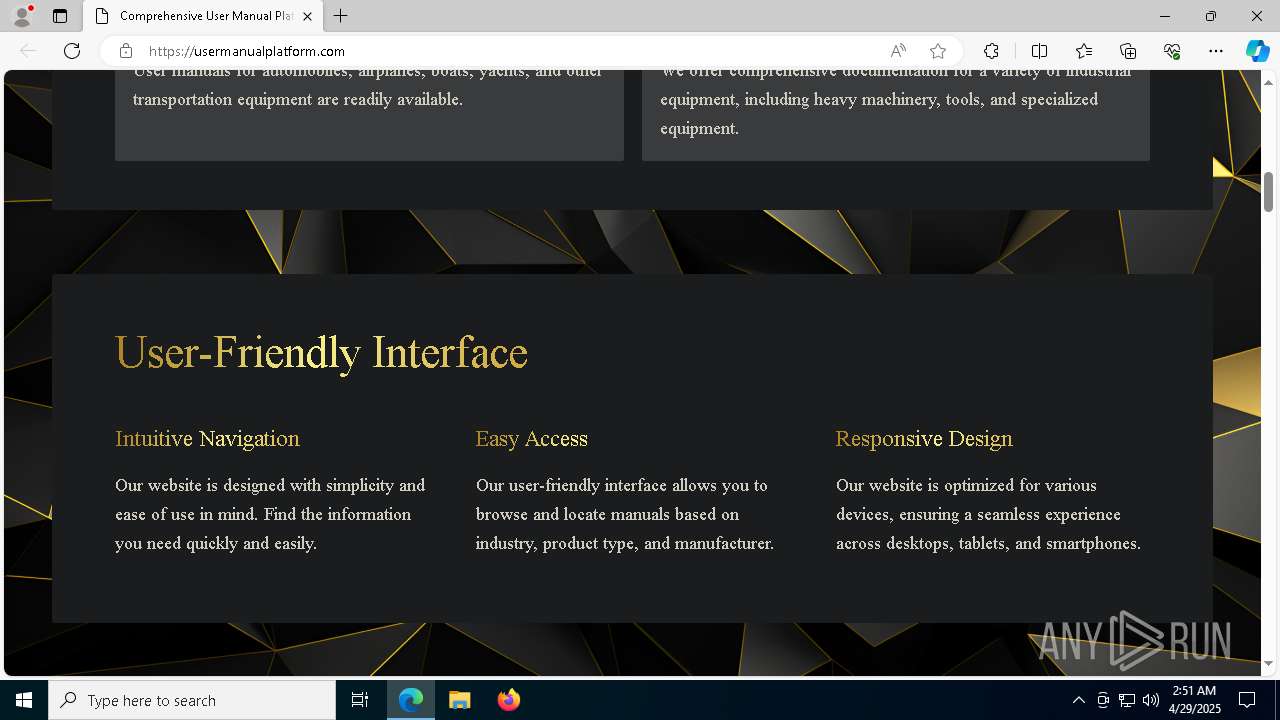Open the browser profile icon
The width and height of the screenshot is (1280, 720).
pyautogui.click(x=21, y=16)
